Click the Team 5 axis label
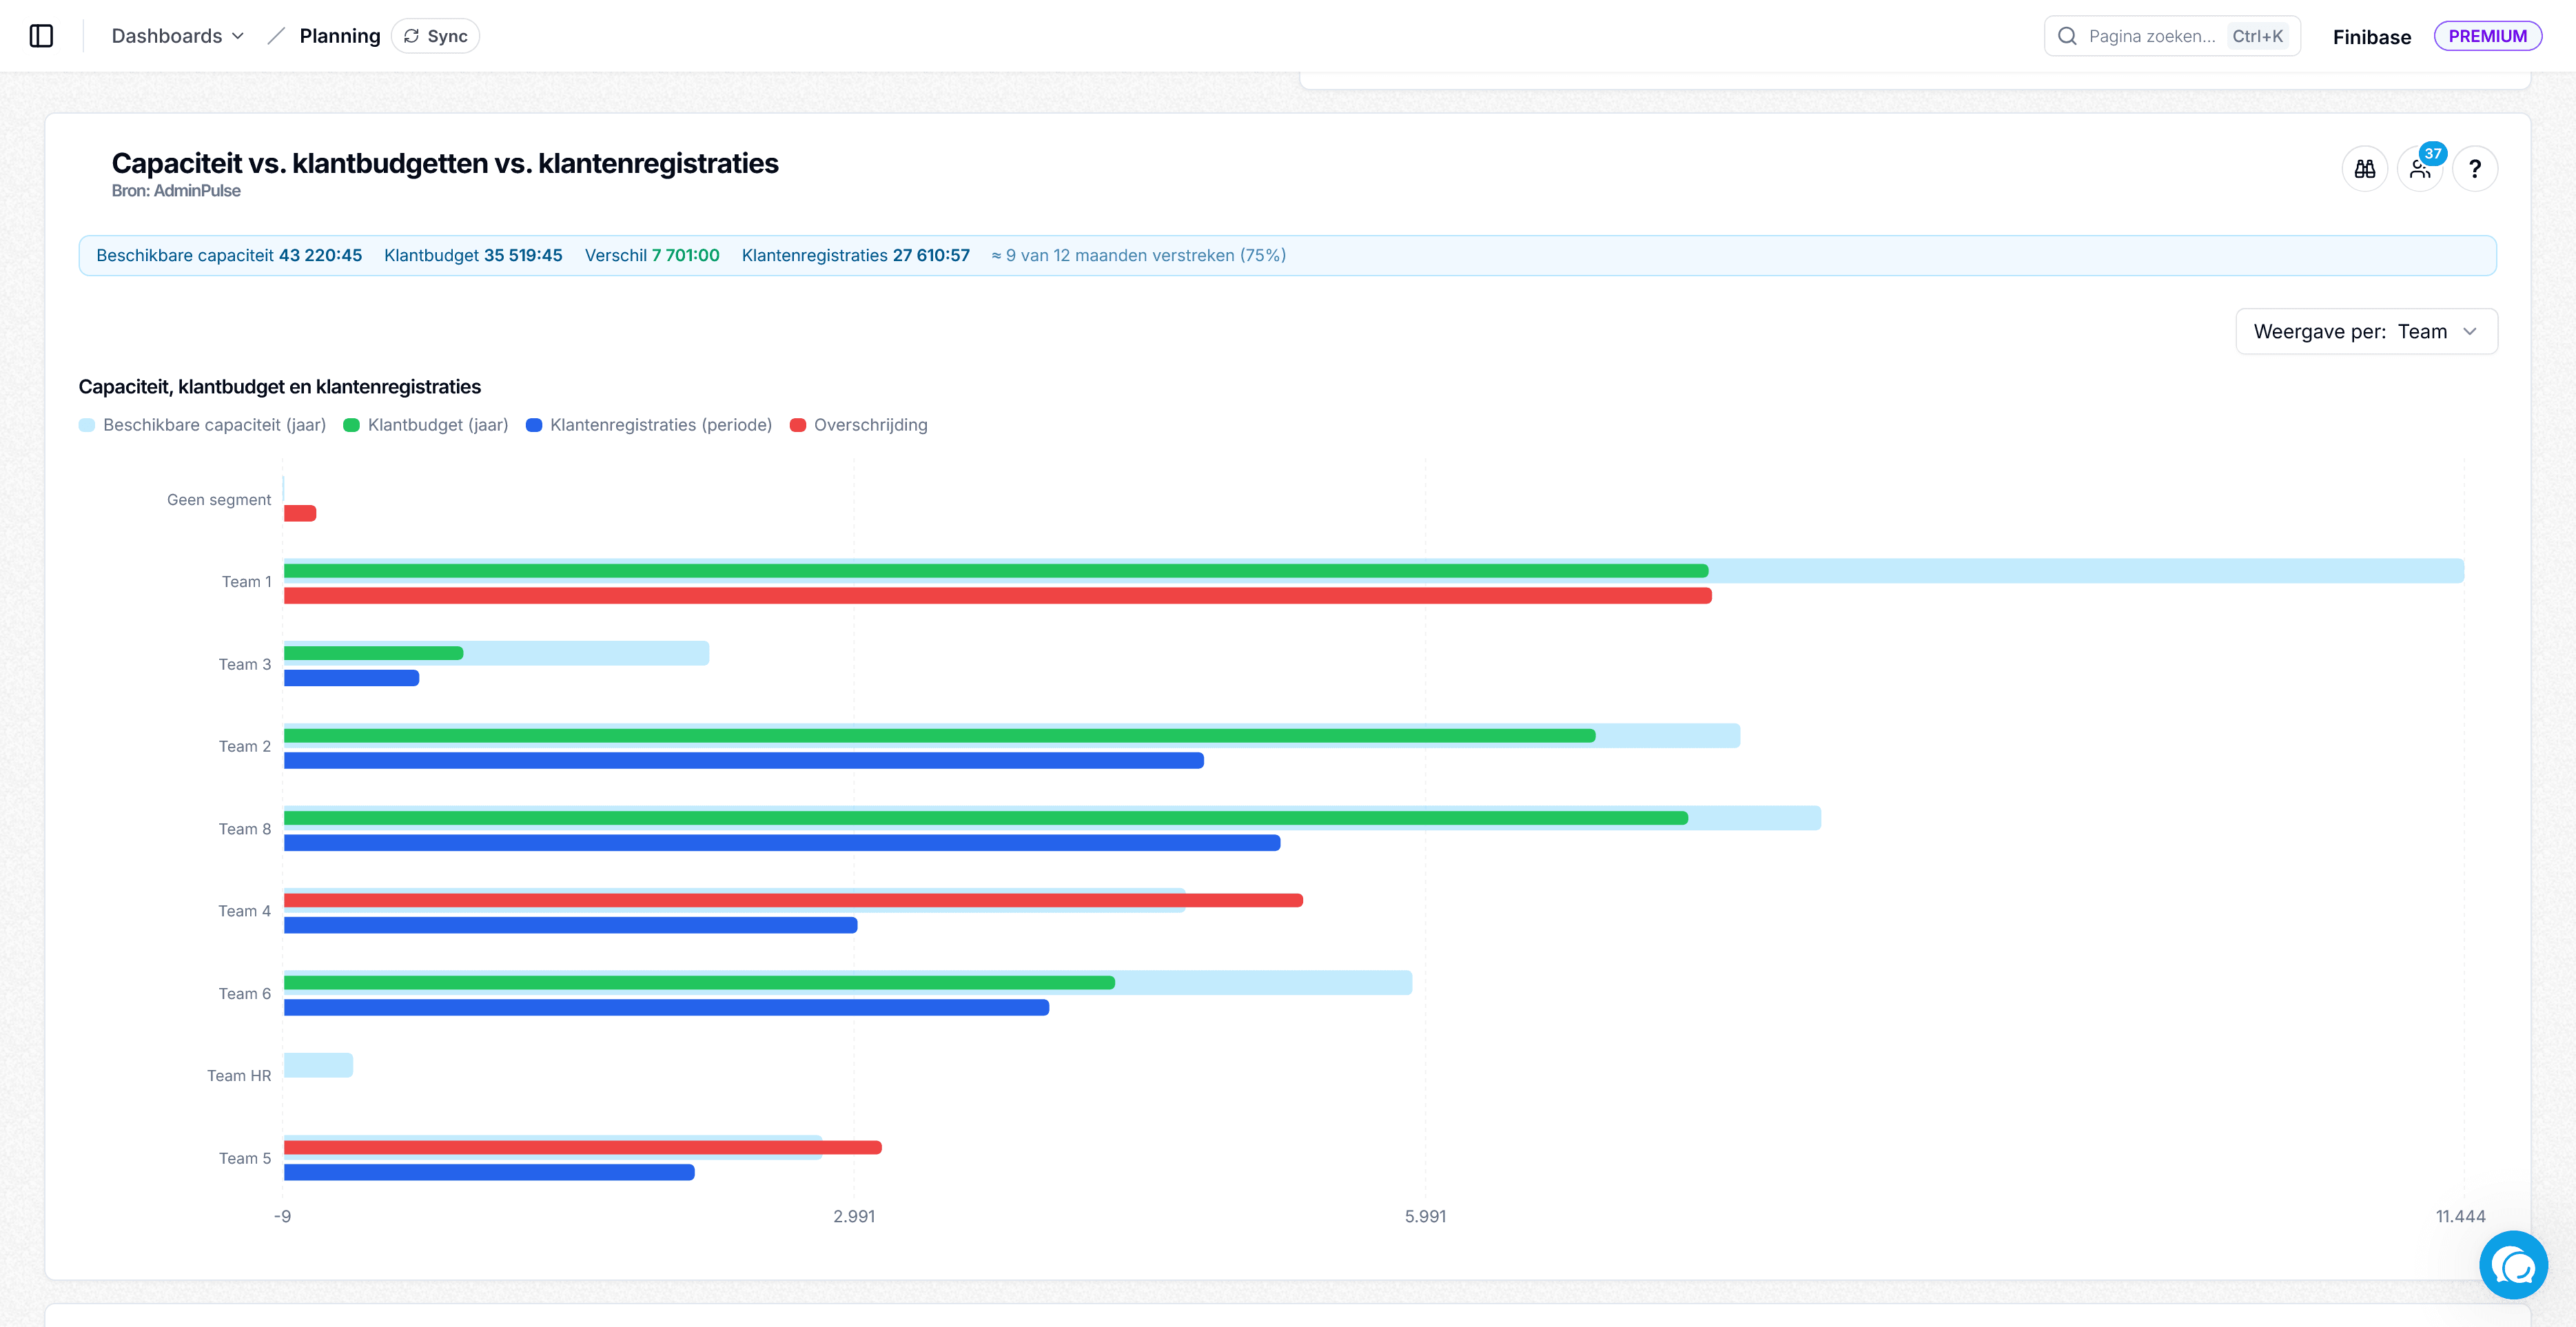The height and width of the screenshot is (1327, 2576). [x=245, y=1158]
